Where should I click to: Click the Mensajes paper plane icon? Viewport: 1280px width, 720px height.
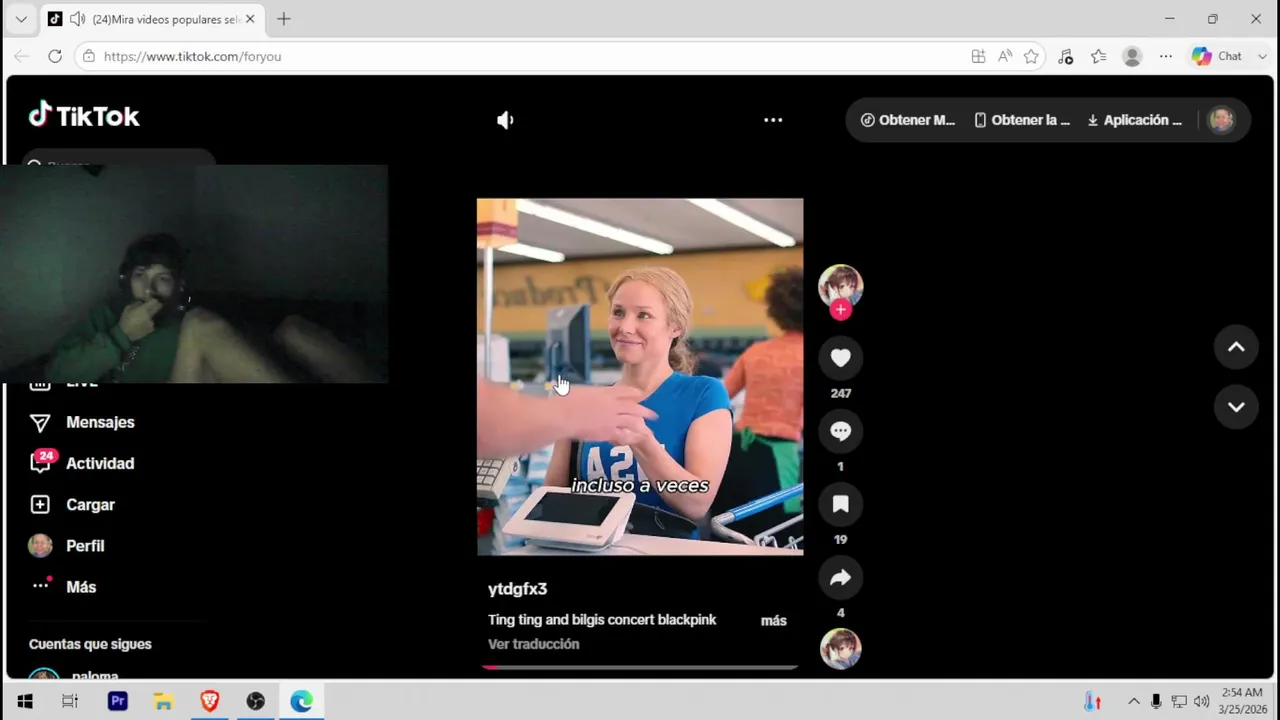pos(40,423)
